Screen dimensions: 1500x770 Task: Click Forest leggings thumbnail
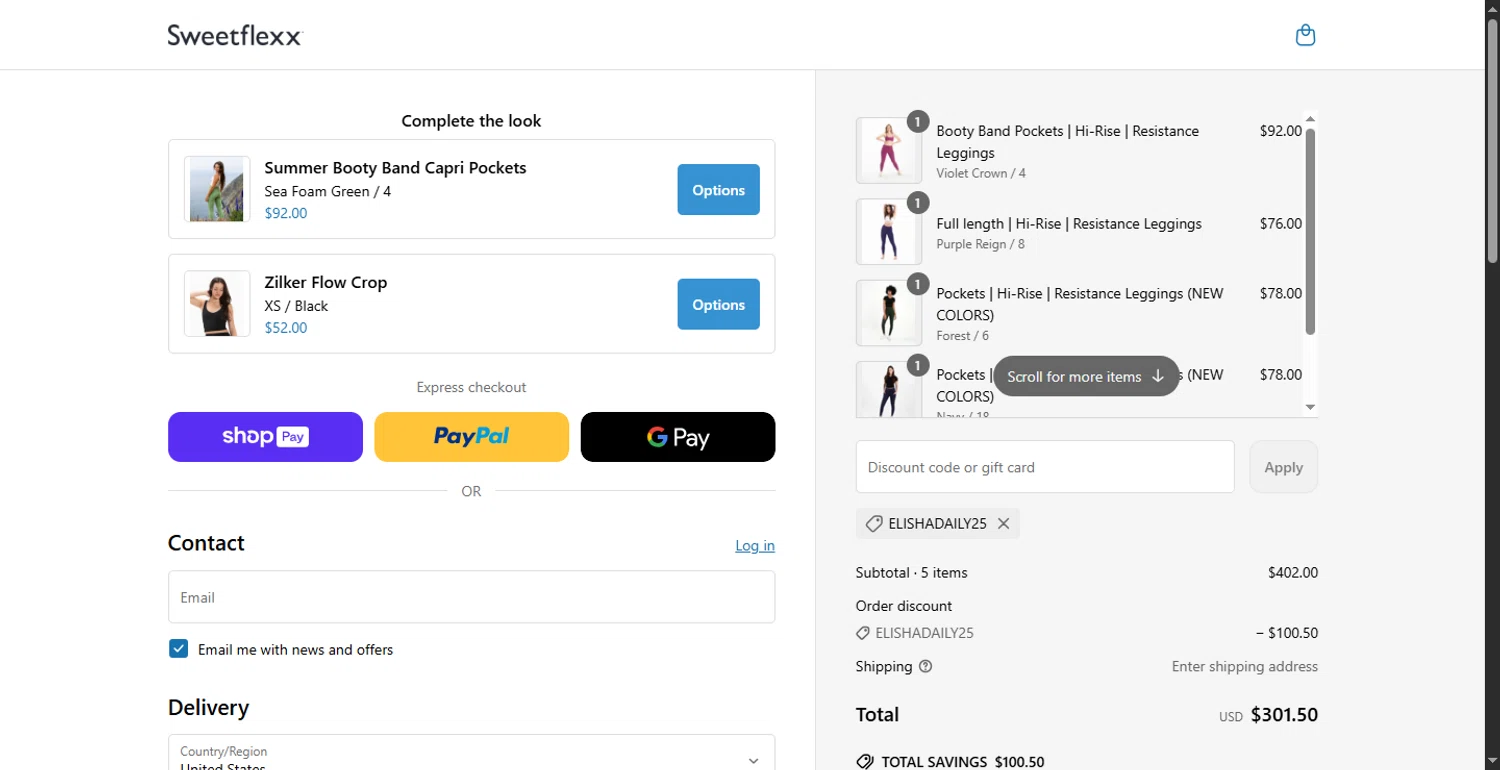[888, 313]
